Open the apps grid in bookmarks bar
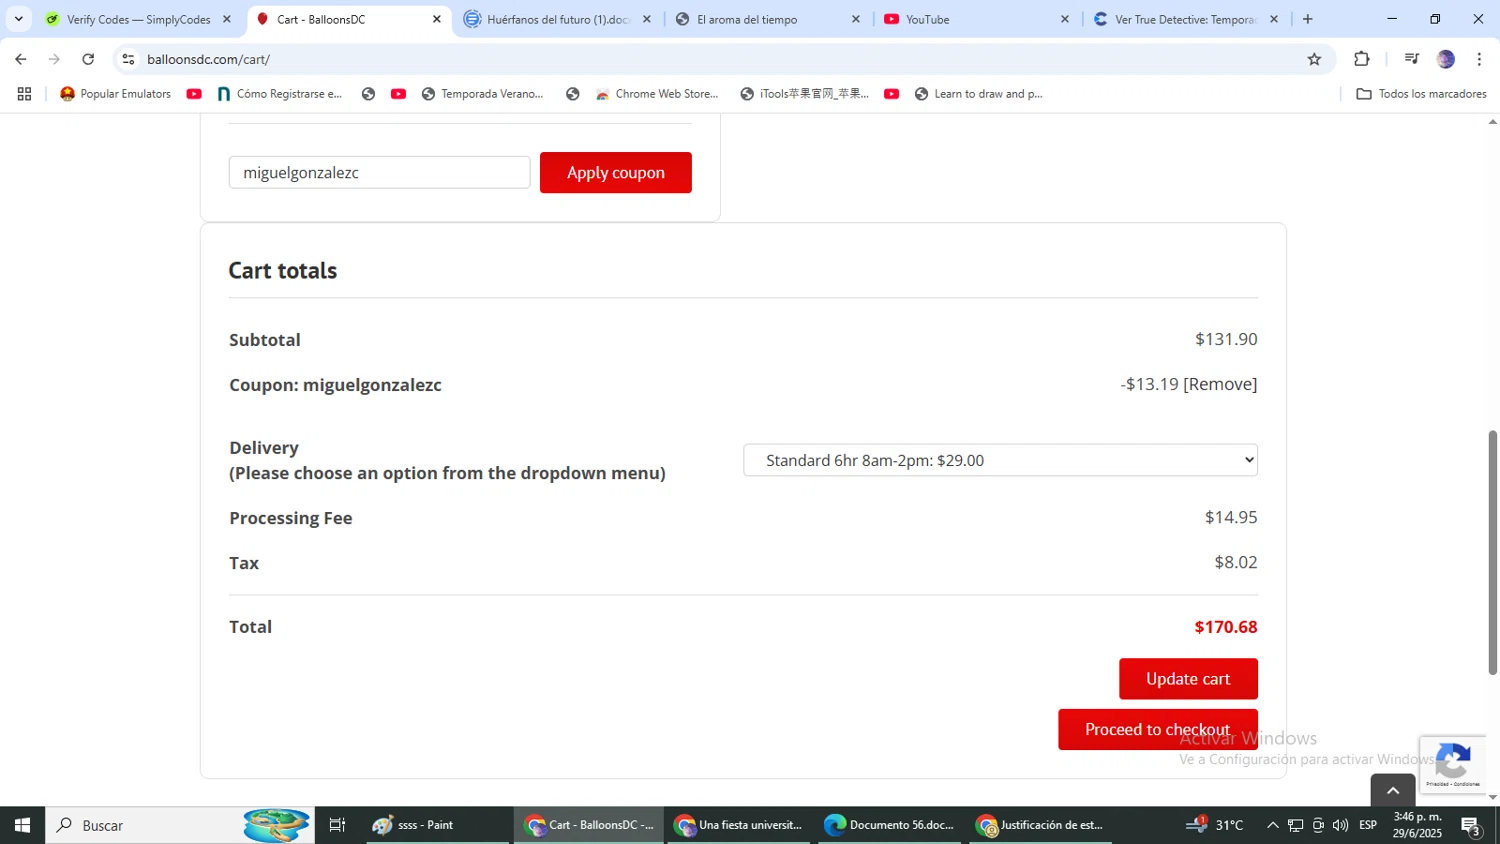This screenshot has width=1500, height=844. [24, 94]
